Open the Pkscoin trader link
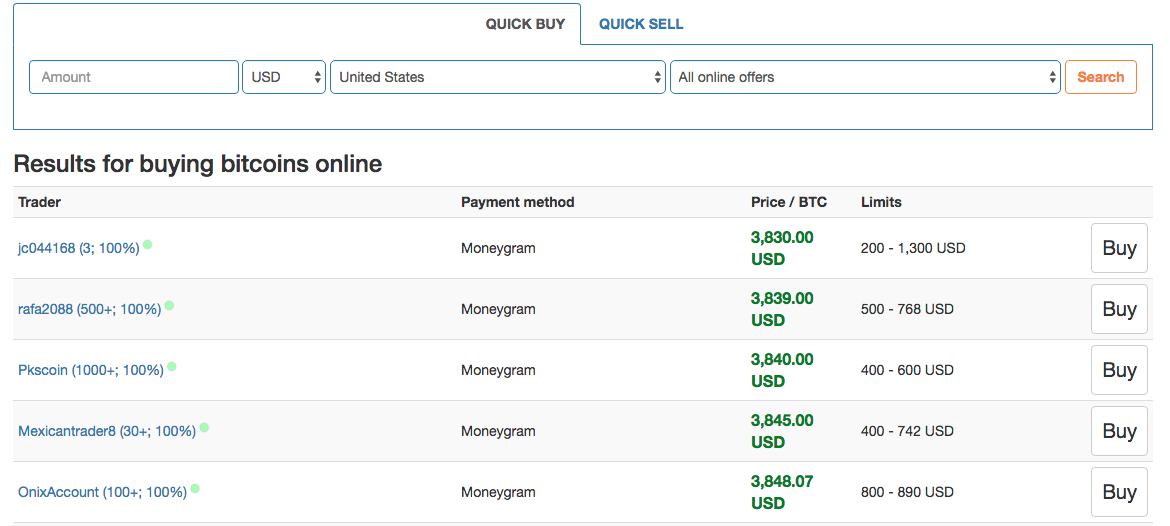This screenshot has height=526, width=1170. coord(90,371)
